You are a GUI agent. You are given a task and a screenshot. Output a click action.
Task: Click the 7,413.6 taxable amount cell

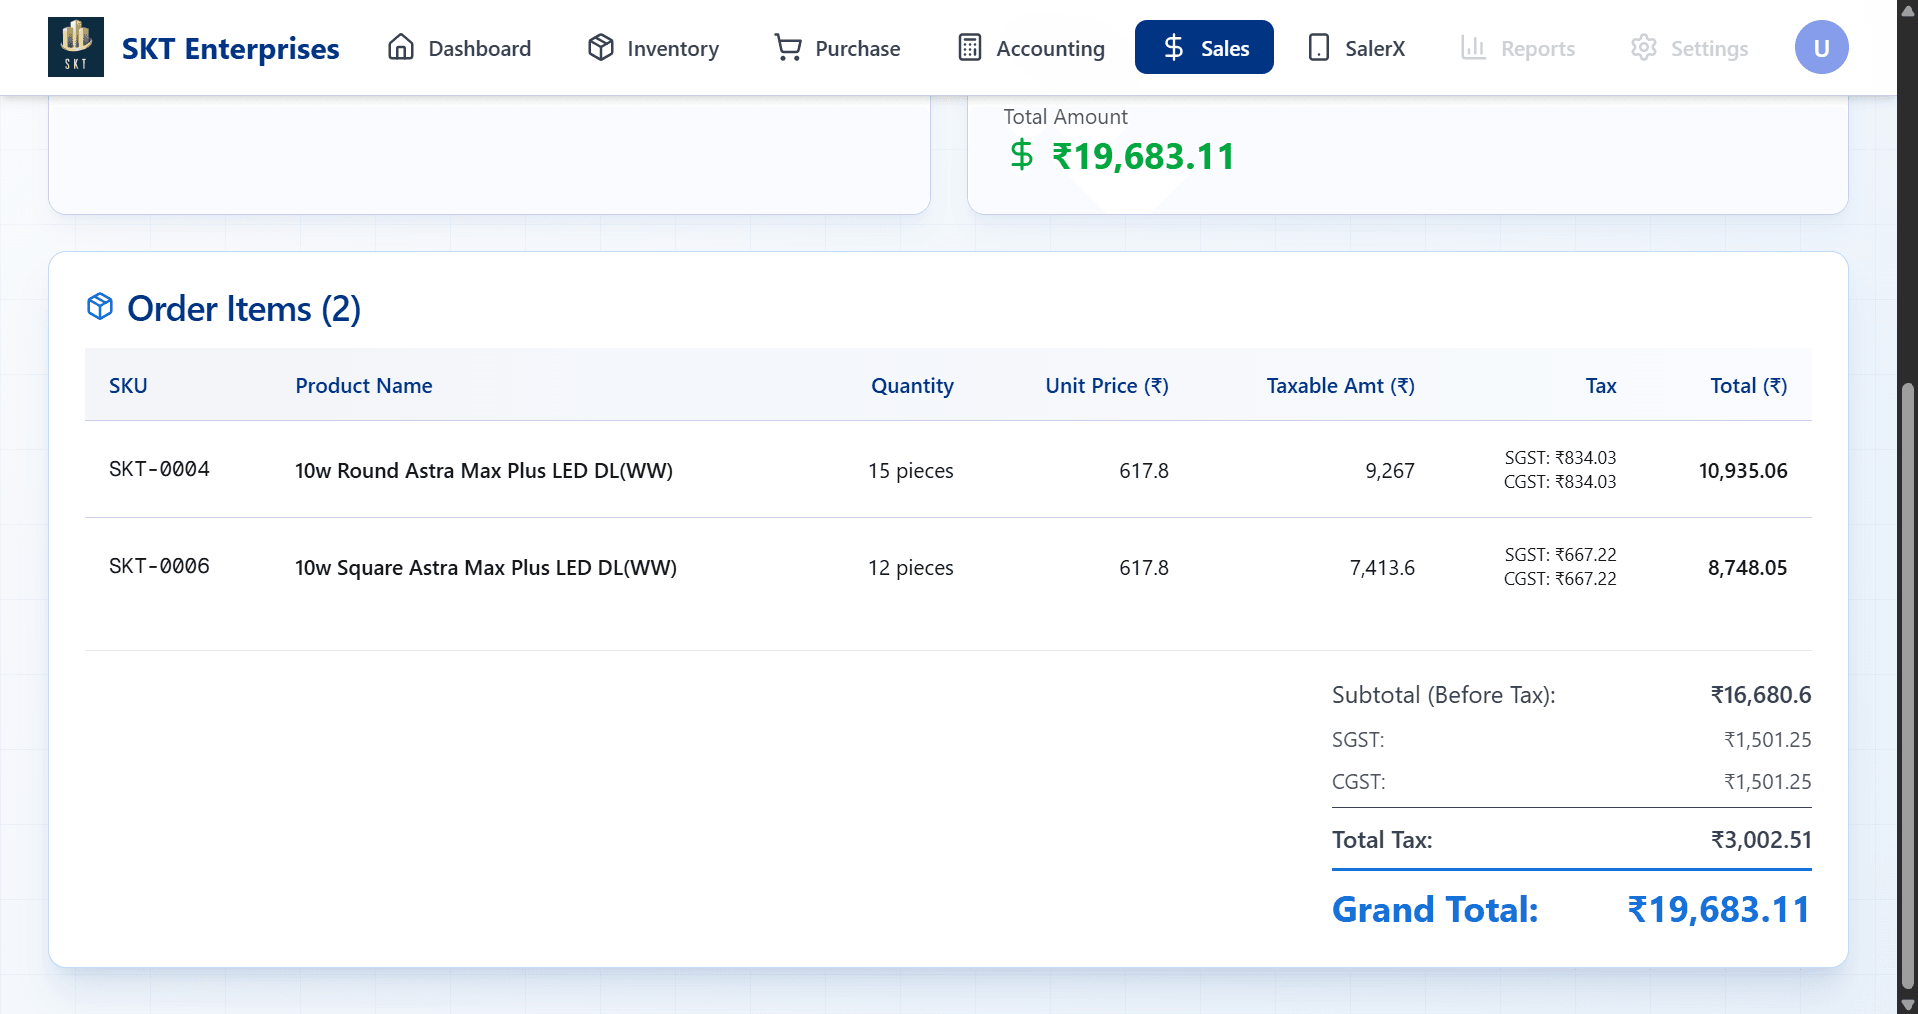[x=1382, y=567]
